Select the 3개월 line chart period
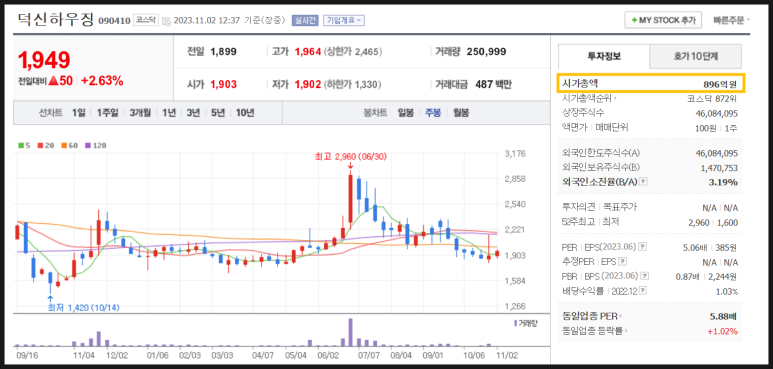Viewport: 773px width, 369px height. (141, 113)
